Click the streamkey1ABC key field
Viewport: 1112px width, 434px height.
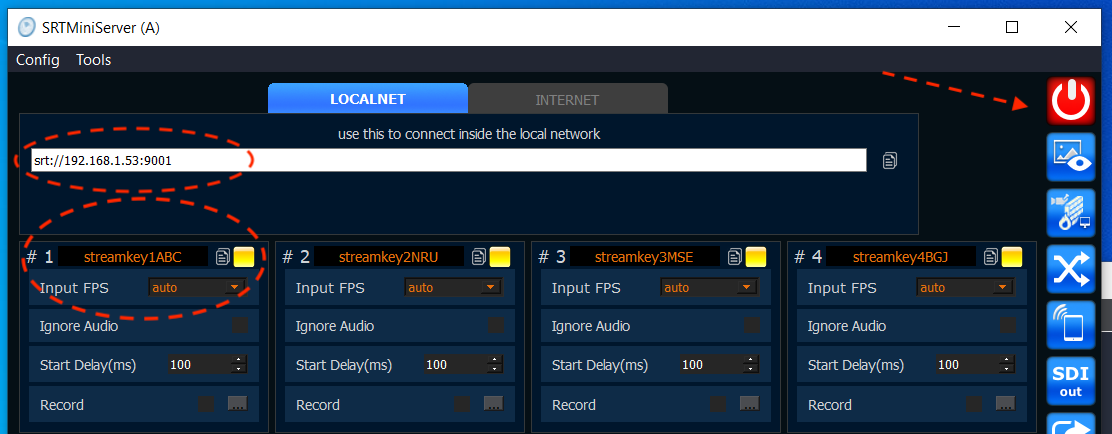pyautogui.click(x=133, y=257)
